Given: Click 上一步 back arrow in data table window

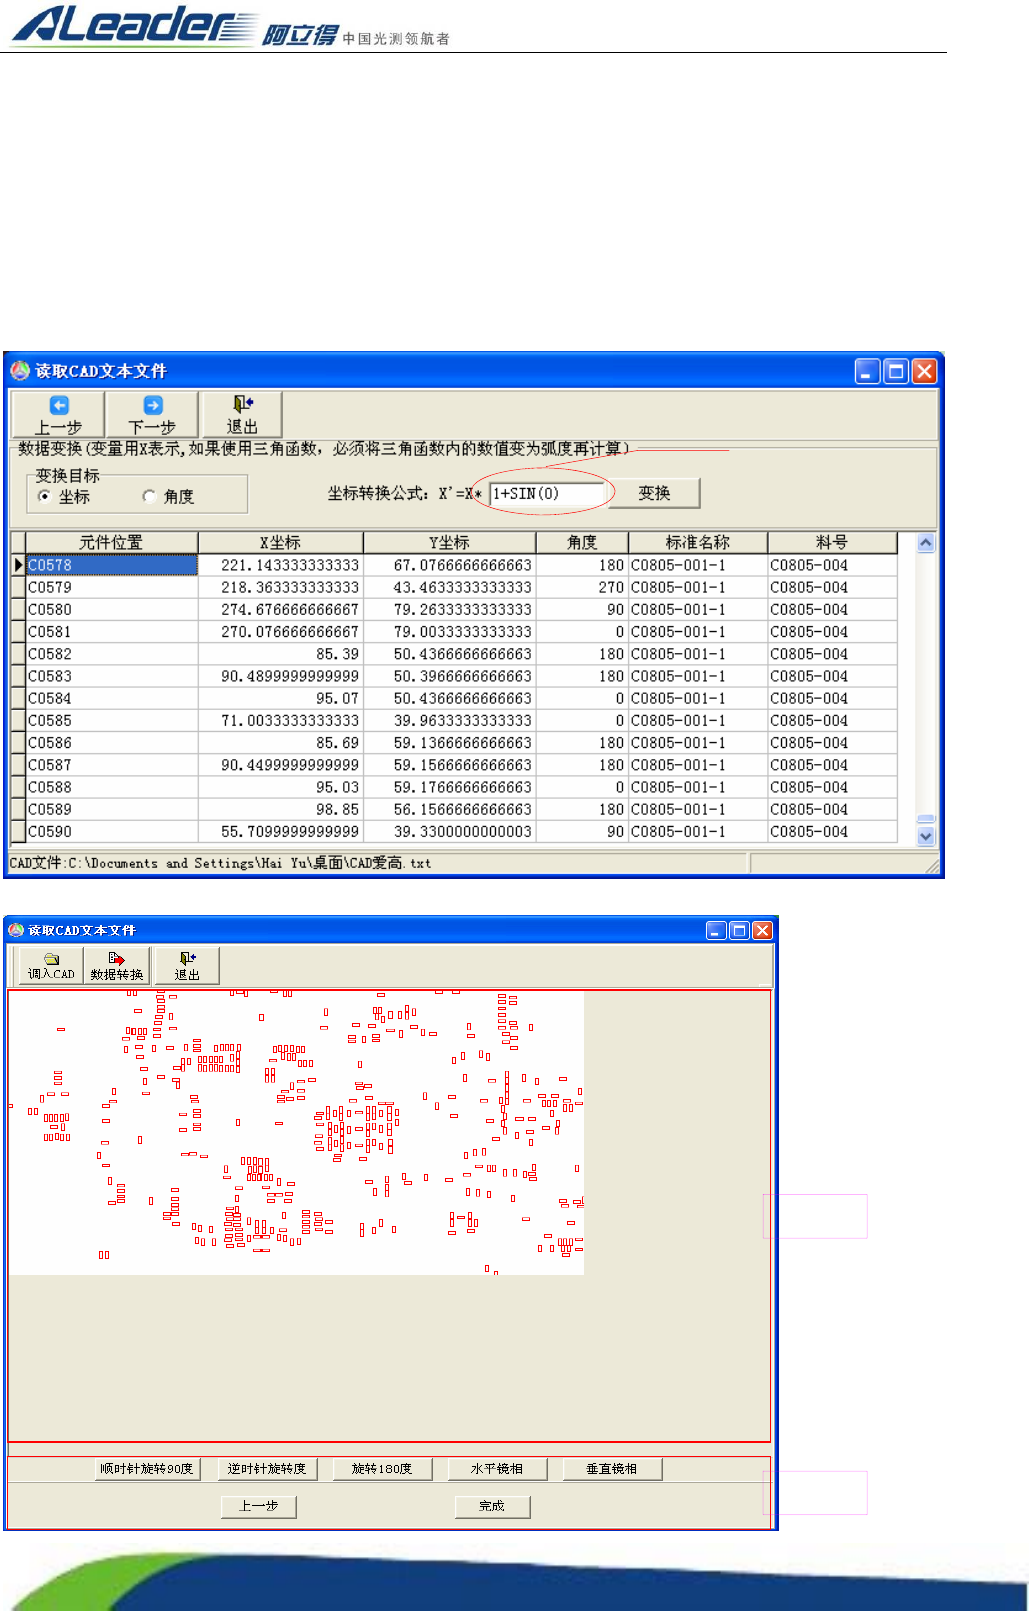Looking at the screenshot, I should click(x=58, y=414).
